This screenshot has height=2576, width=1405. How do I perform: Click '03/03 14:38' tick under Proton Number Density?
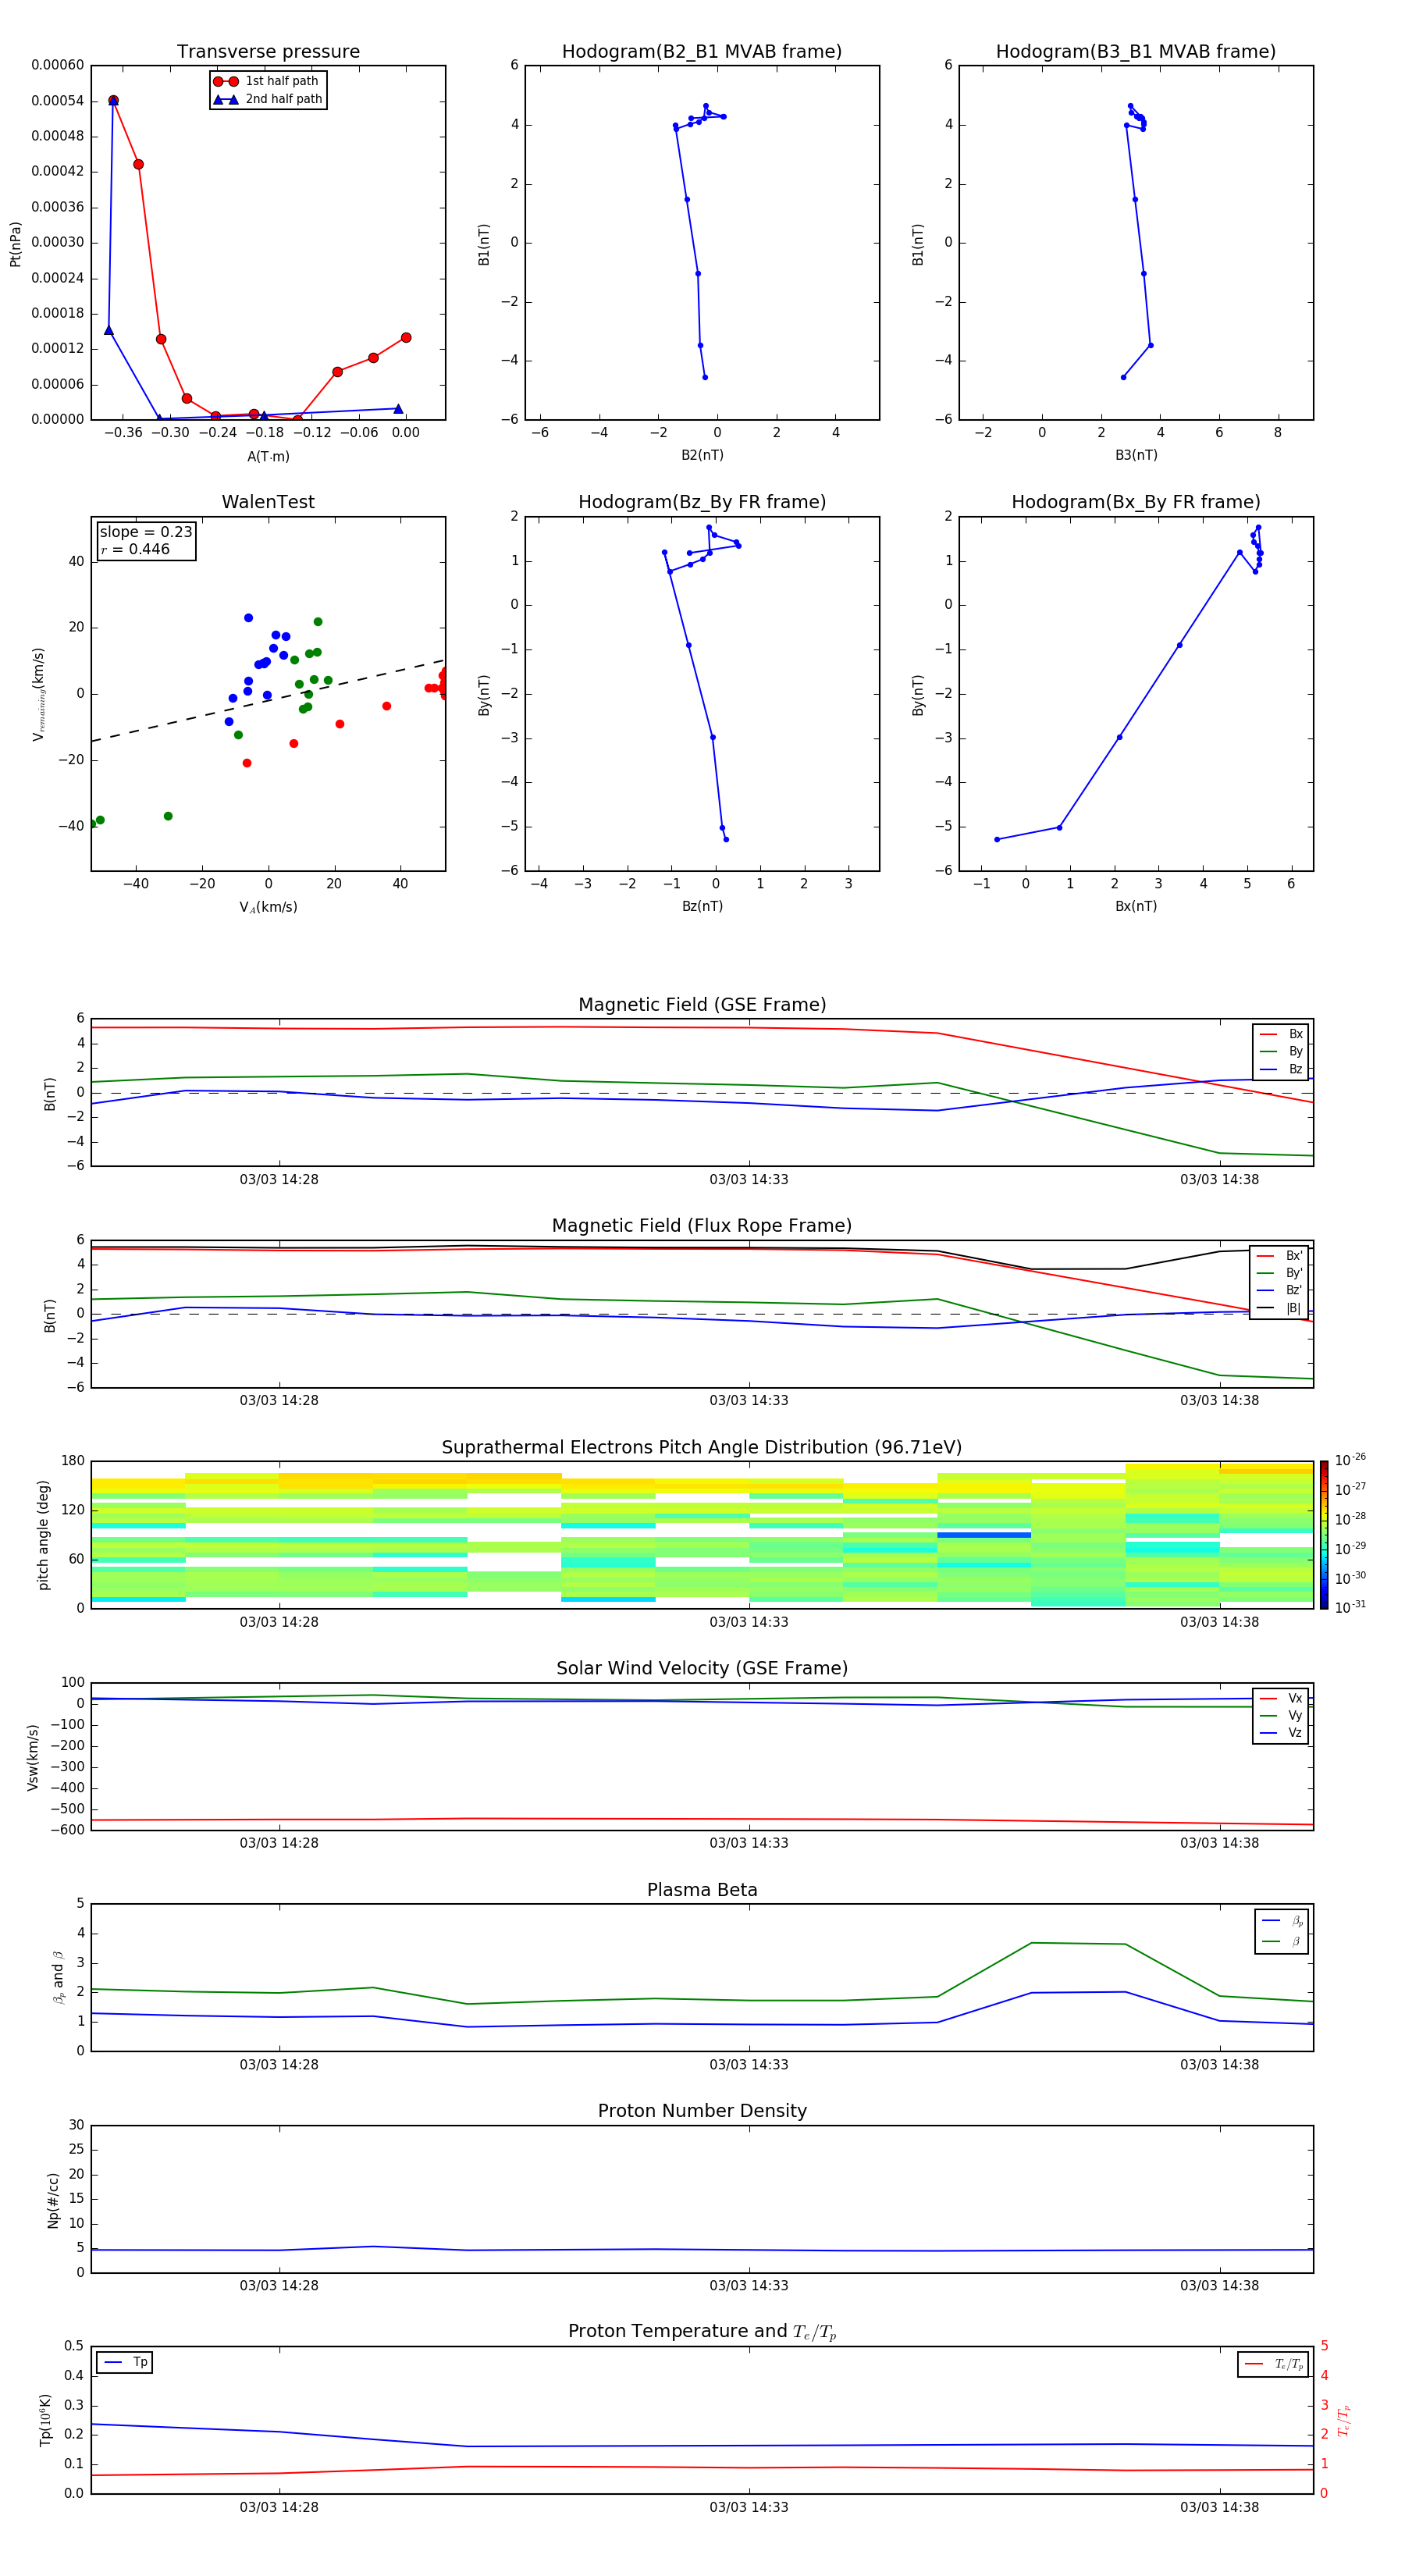click(1219, 2285)
